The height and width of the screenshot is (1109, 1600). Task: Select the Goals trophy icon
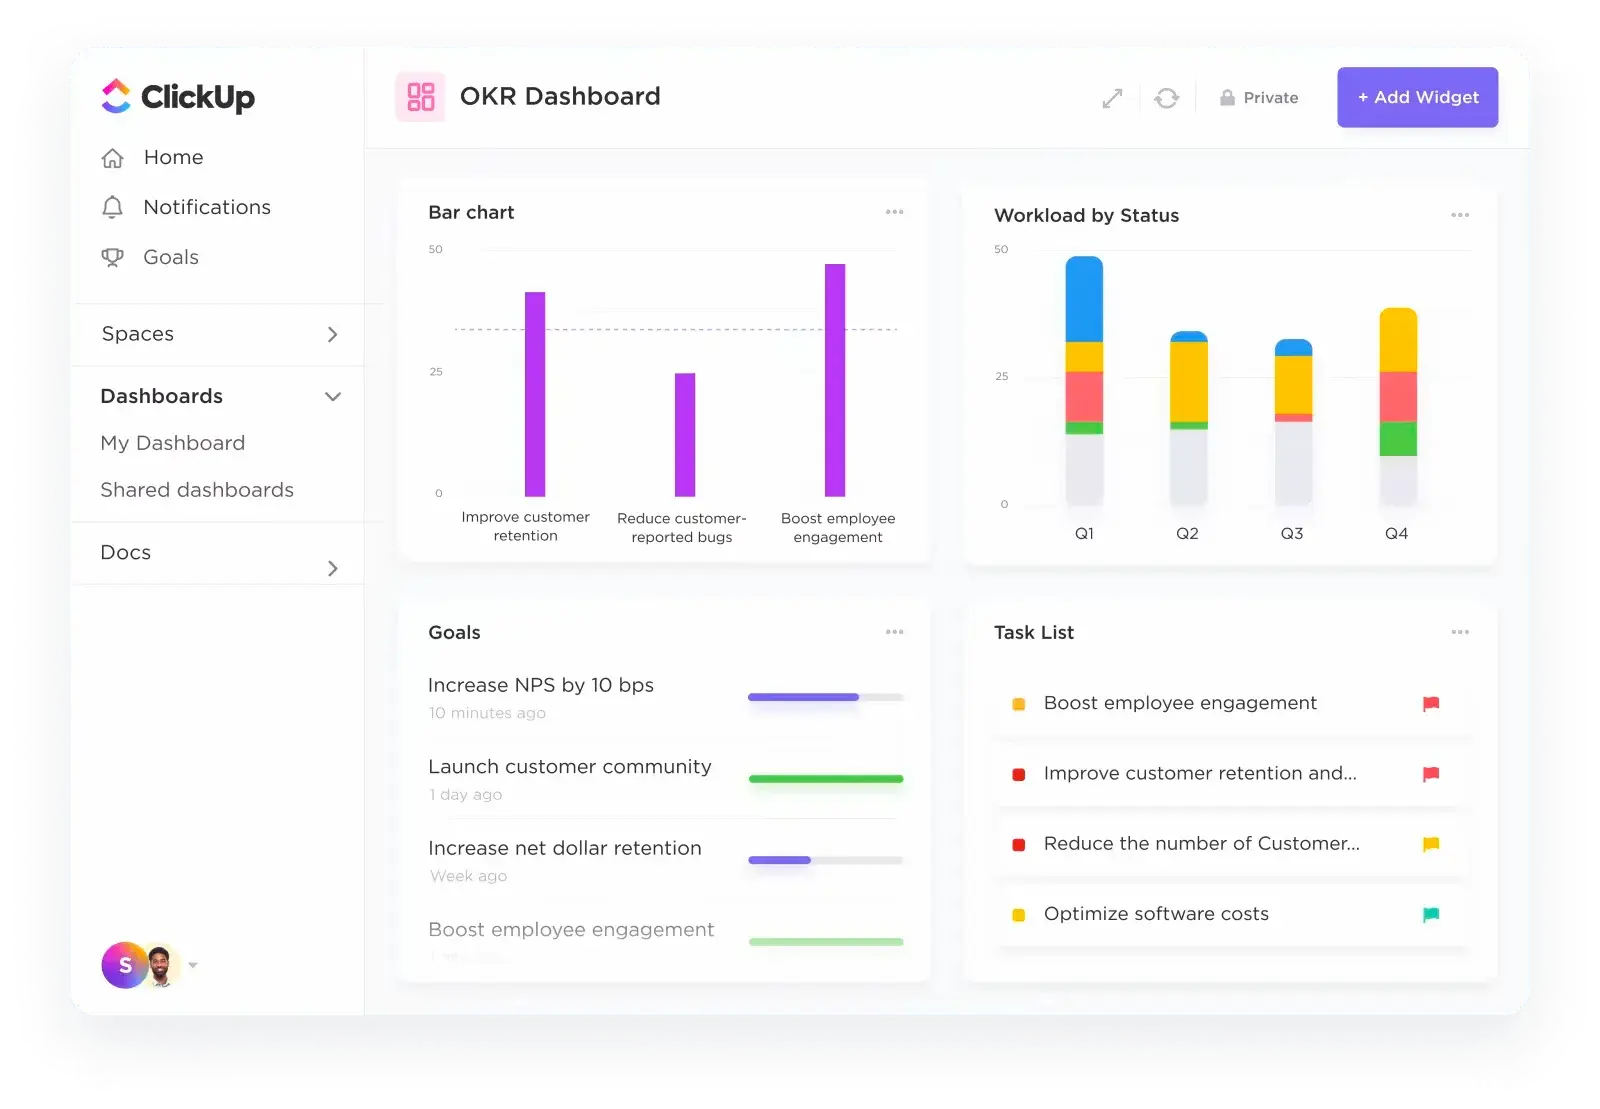click(x=113, y=257)
